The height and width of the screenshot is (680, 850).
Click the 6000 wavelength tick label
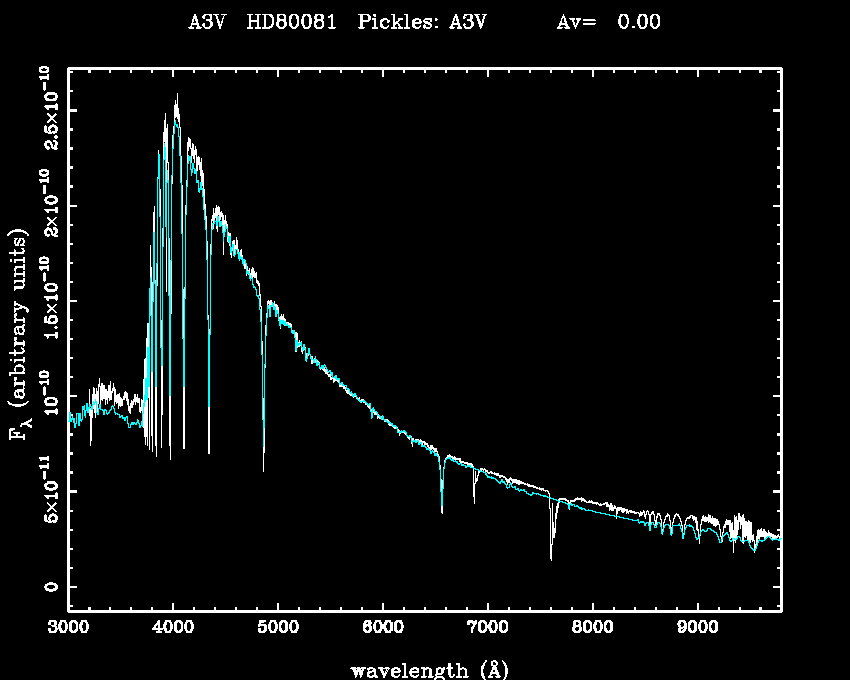coord(382,628)
